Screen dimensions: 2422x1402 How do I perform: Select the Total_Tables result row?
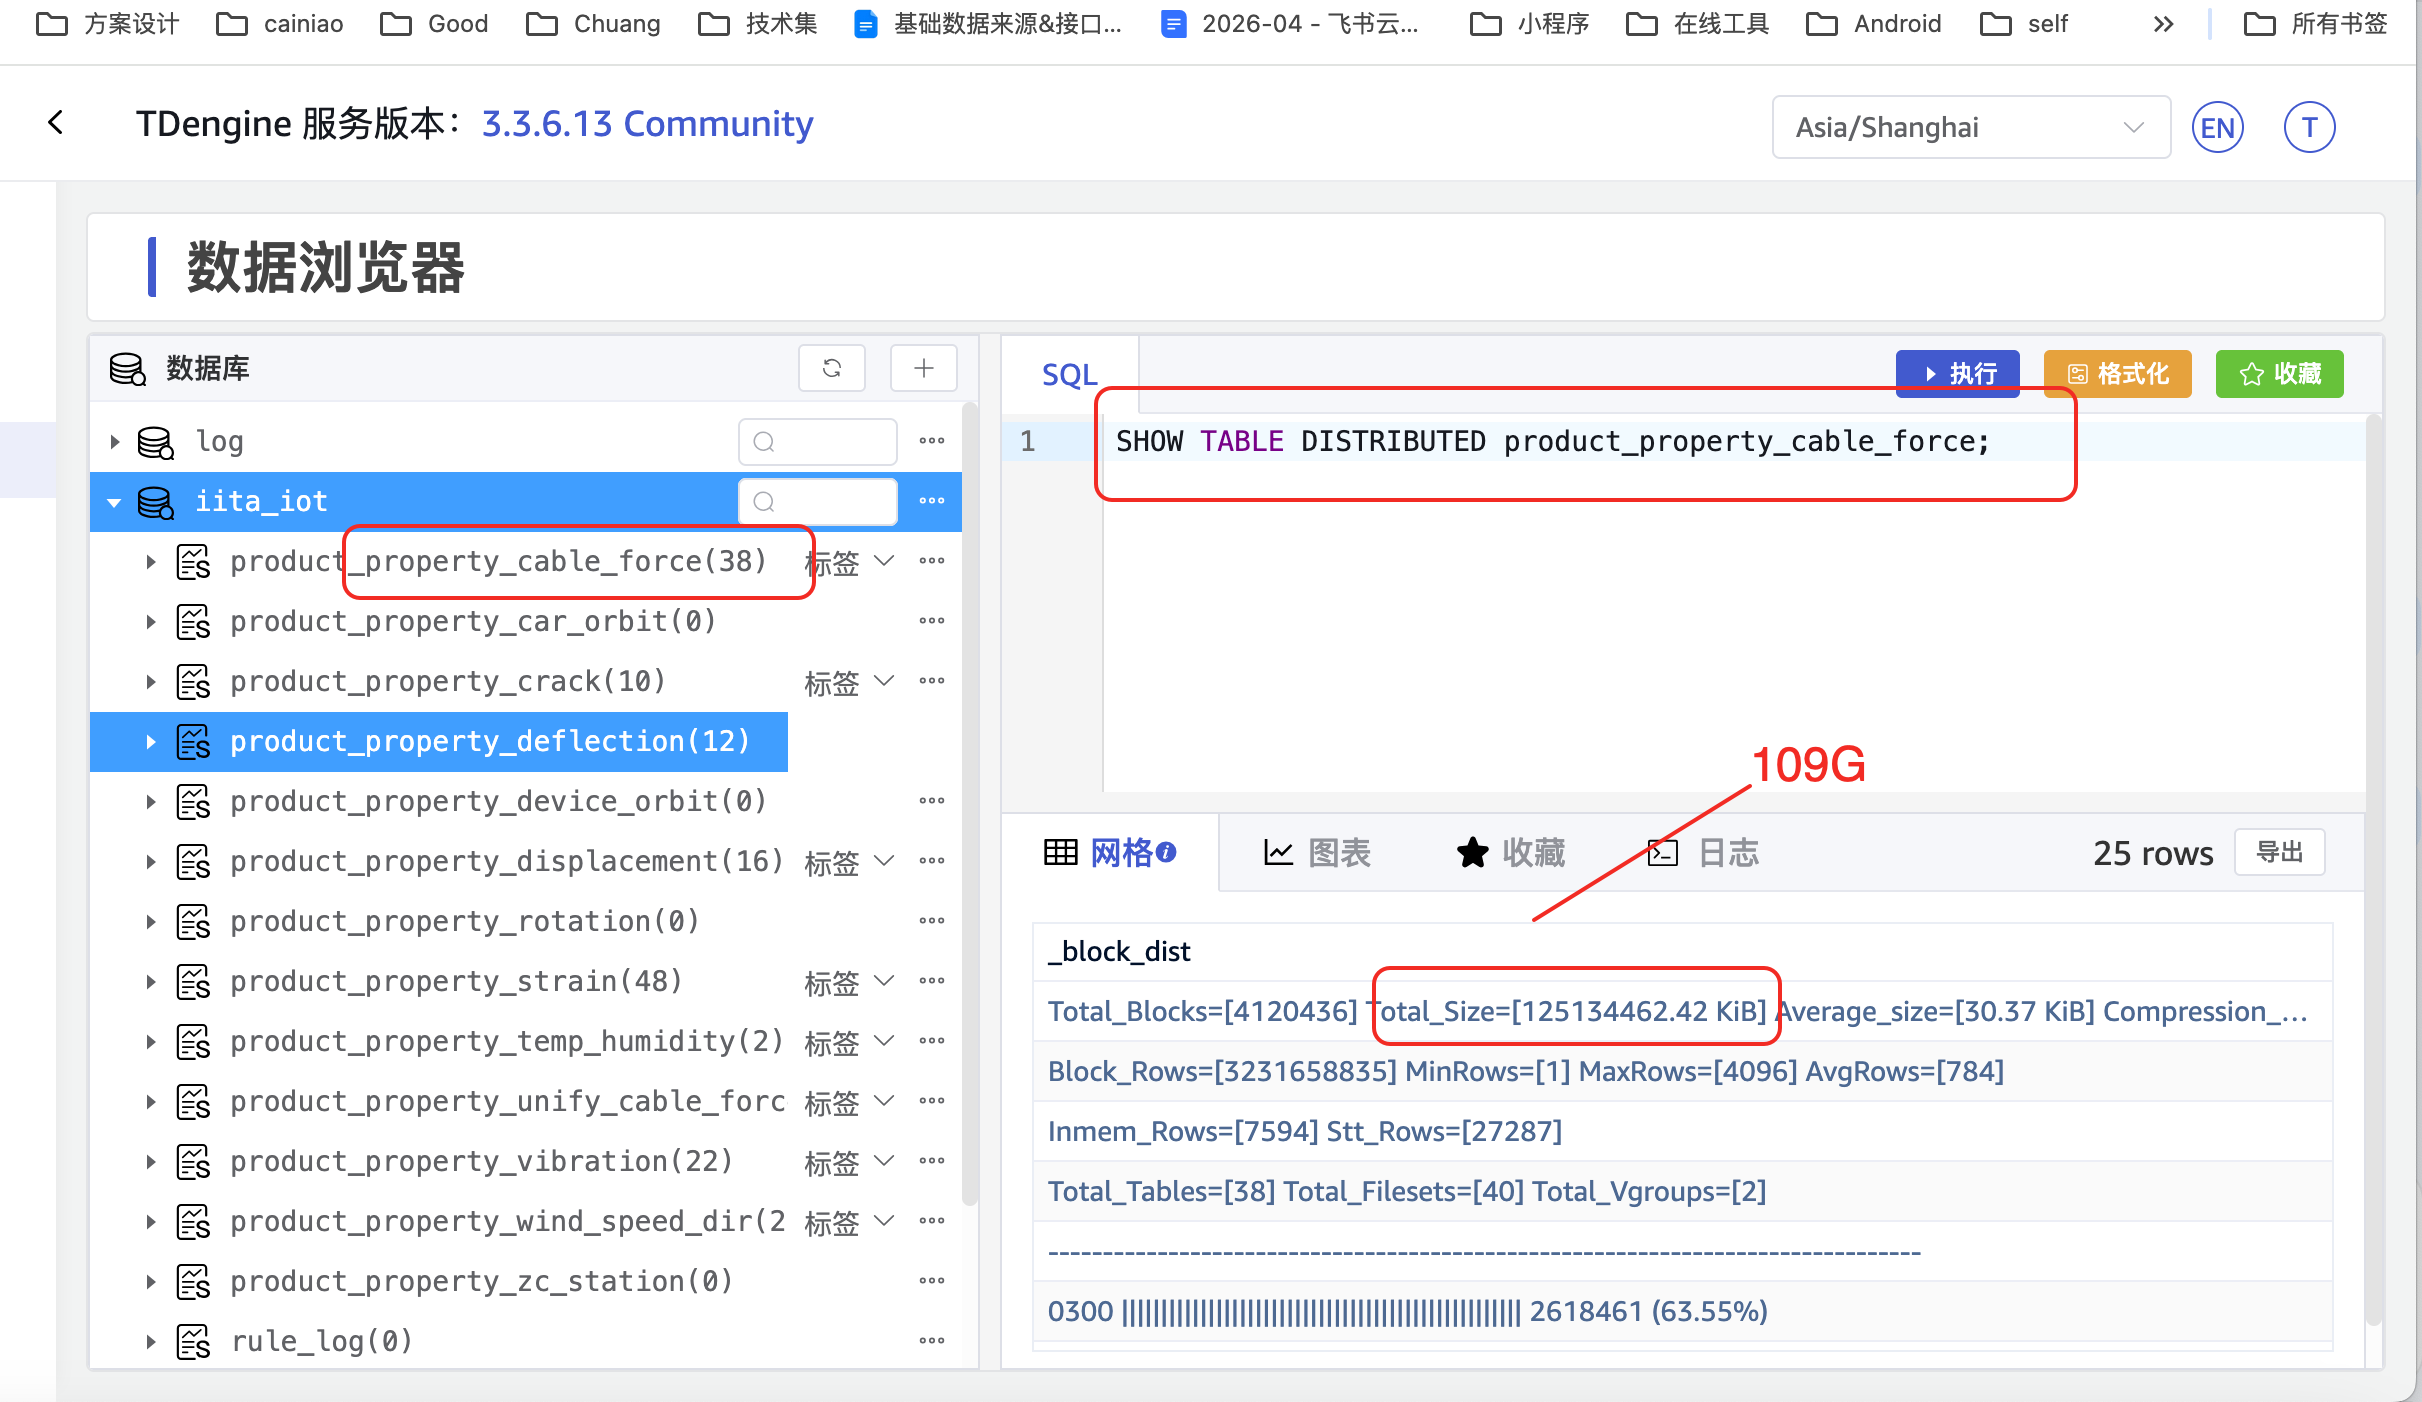[x=1682, y=1191]
